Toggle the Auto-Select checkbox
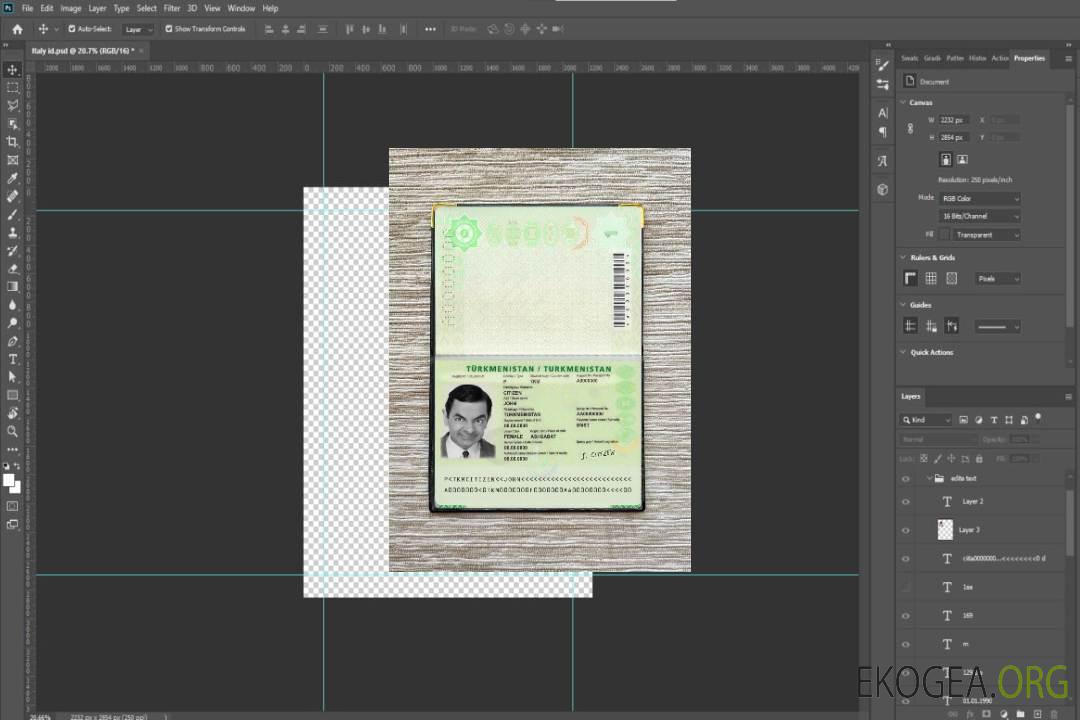This screenshot has height=720, width=1080. [72, 29]
